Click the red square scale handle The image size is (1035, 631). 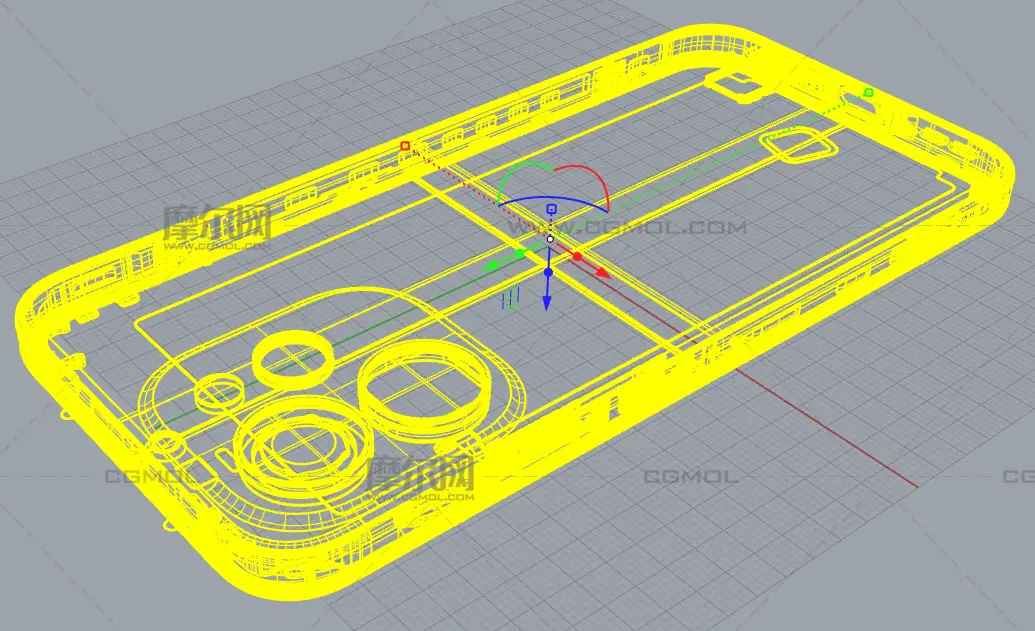(405, 146)
